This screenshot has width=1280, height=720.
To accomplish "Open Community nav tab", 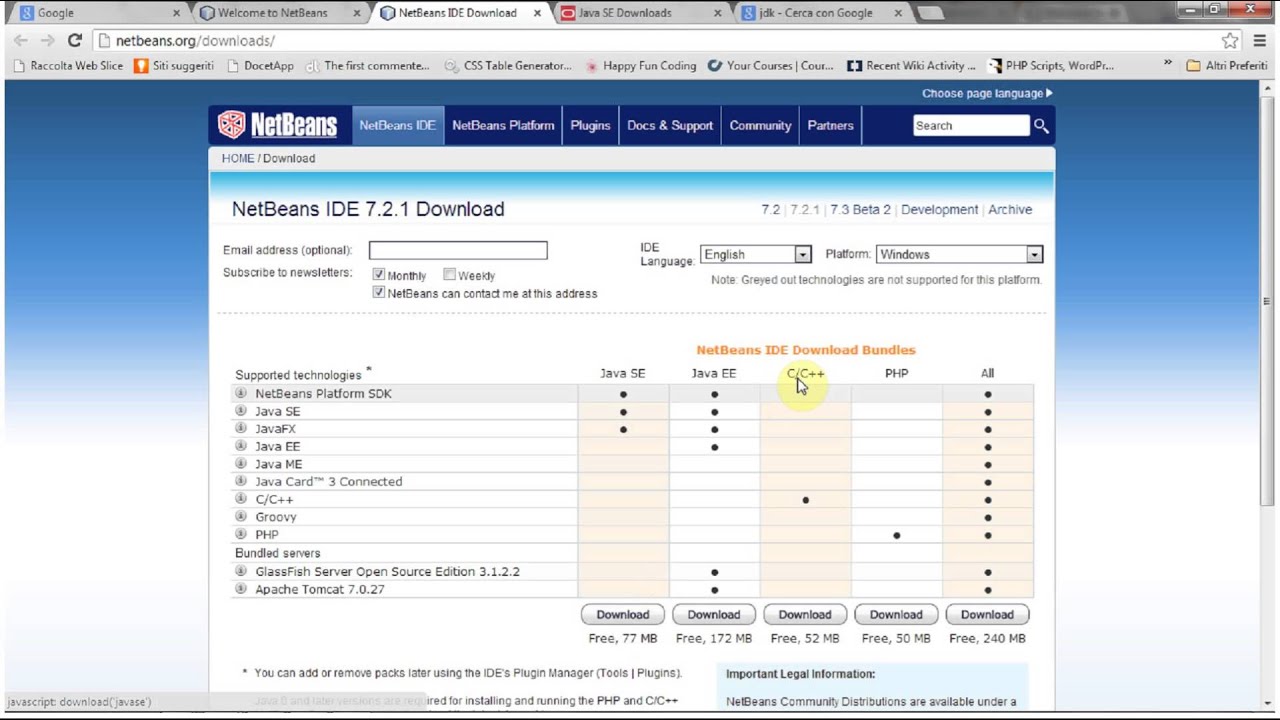I will click(760, 125).
